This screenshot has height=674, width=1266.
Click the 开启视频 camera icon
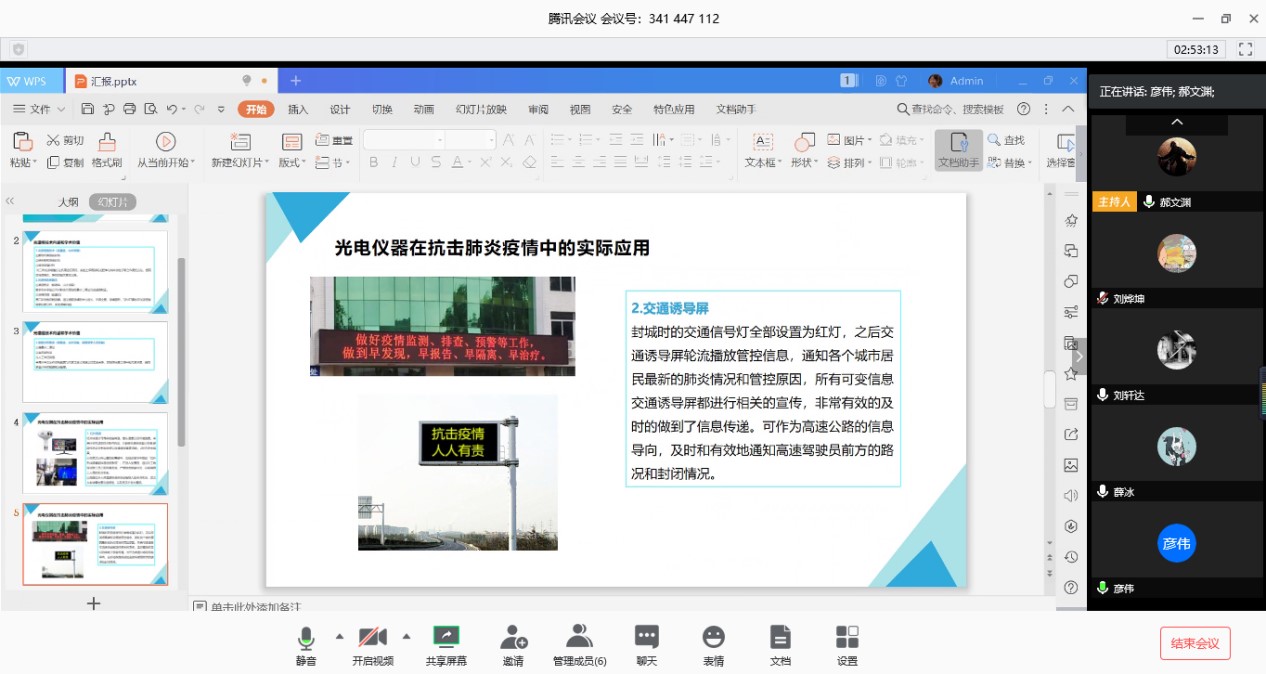pyautogui.click(x=372, y=638)
